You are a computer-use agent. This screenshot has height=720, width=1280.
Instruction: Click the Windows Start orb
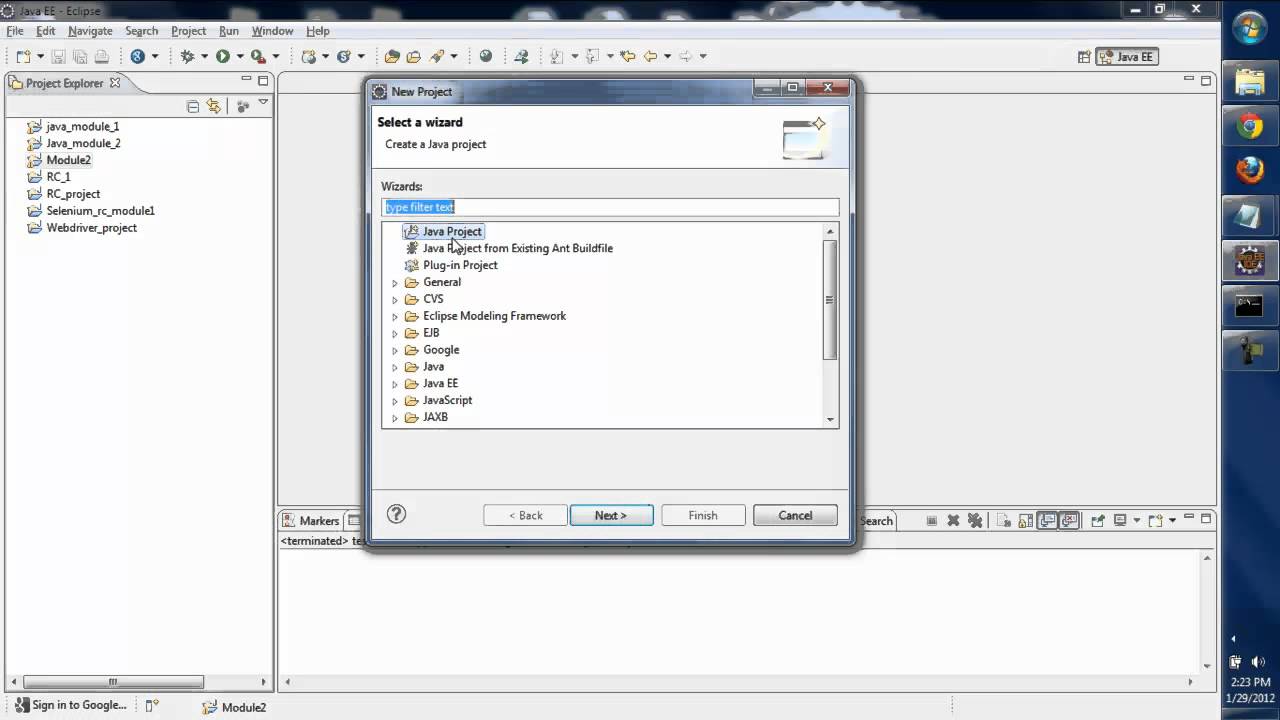(x=1249, y=28)
